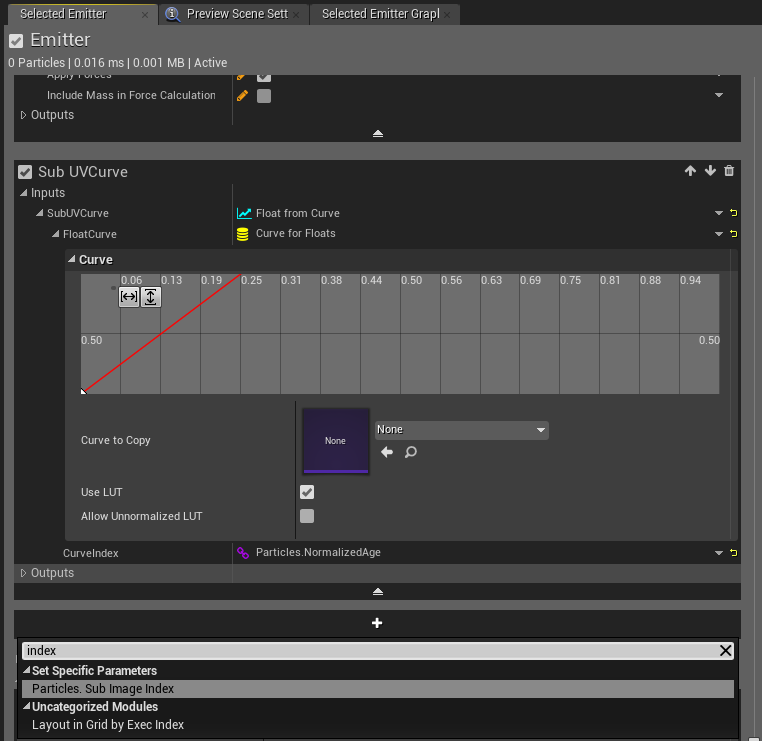Collapse Uncategorized Modules category
The width and height of the screenshot is (762, 741).
click(x=27, y=707)
